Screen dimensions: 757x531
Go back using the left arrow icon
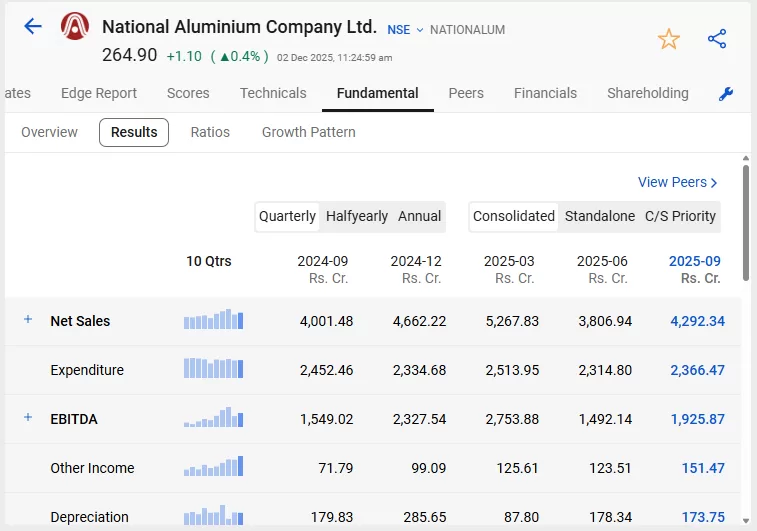[x=33, y=26]
